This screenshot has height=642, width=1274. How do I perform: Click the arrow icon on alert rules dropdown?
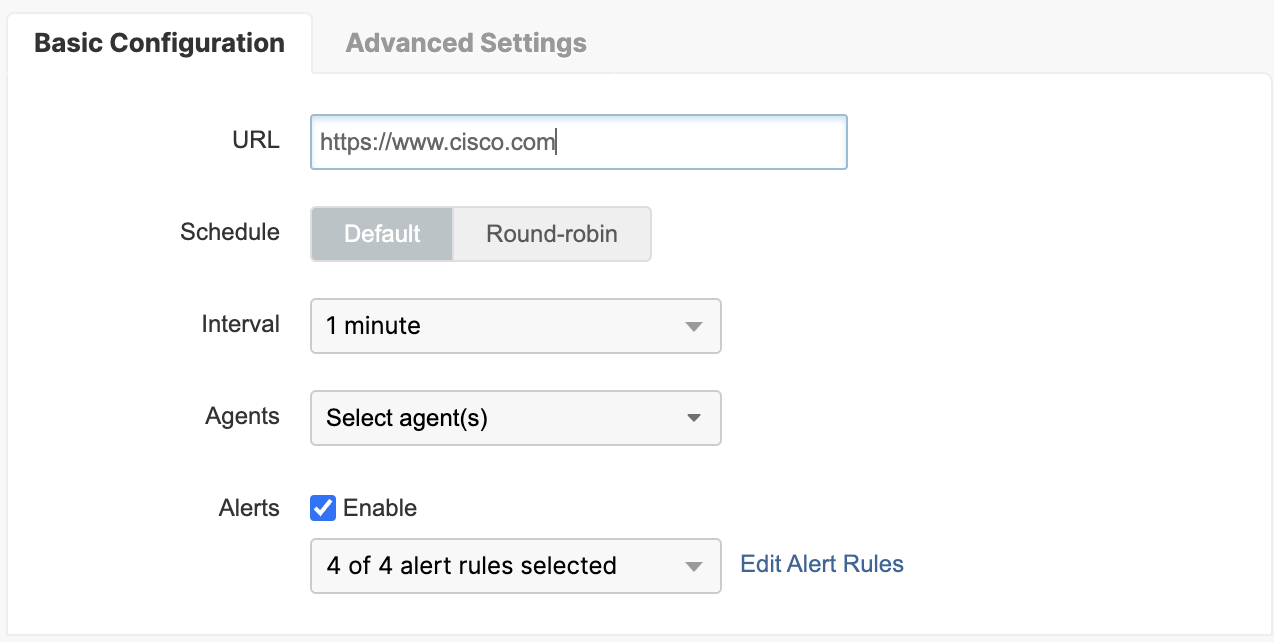(x=694, y=566)
